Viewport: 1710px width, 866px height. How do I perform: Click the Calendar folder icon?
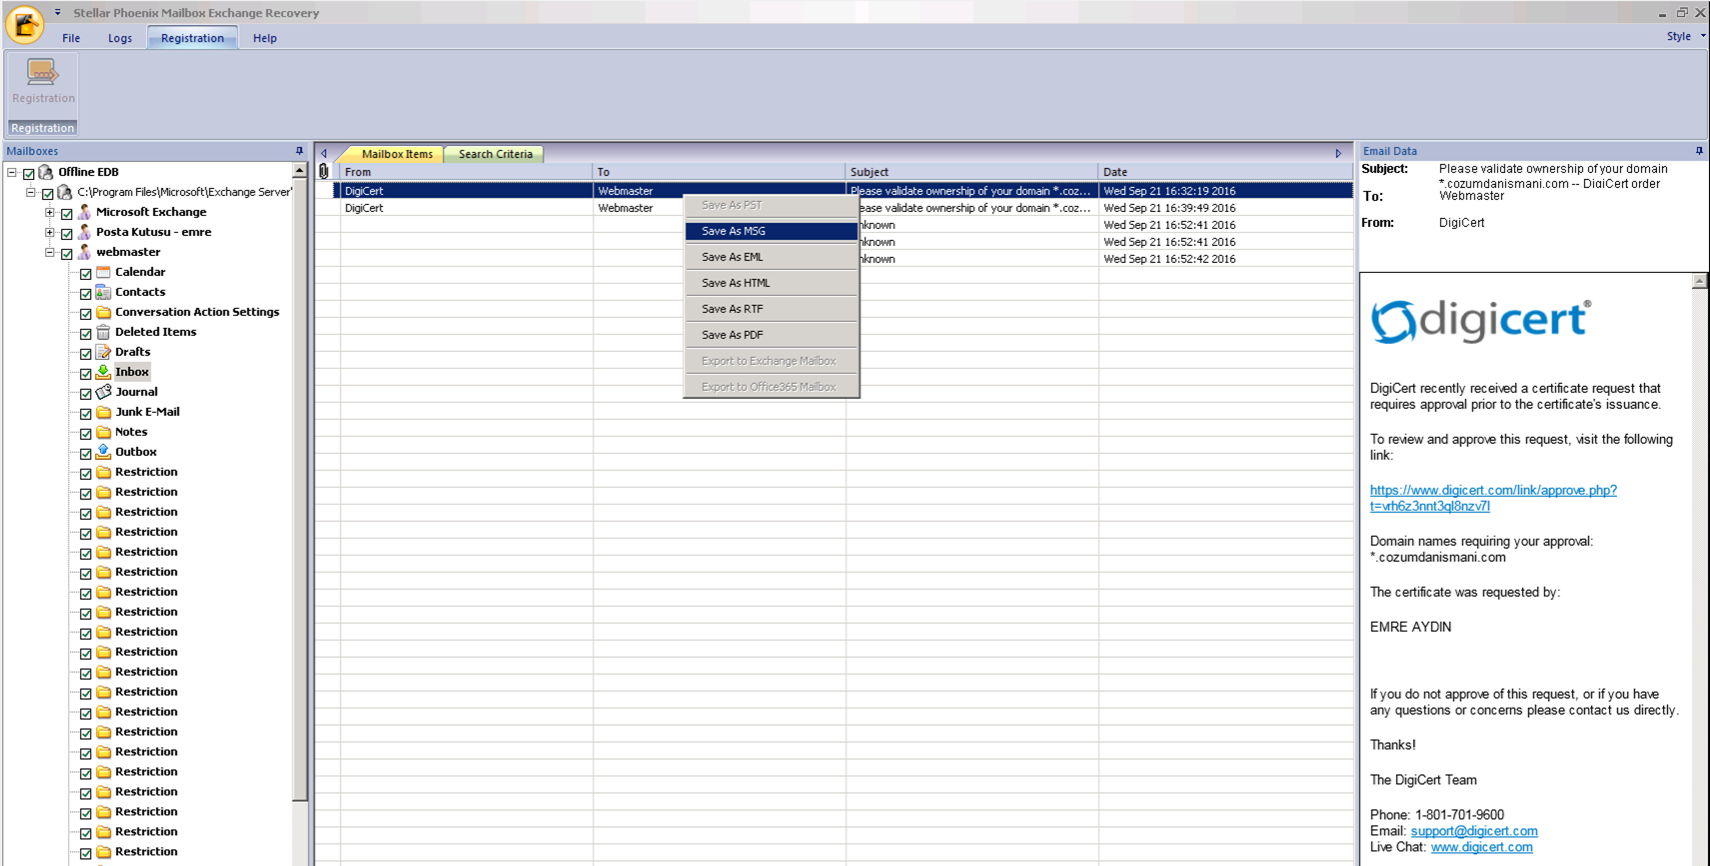coord(103,272)
